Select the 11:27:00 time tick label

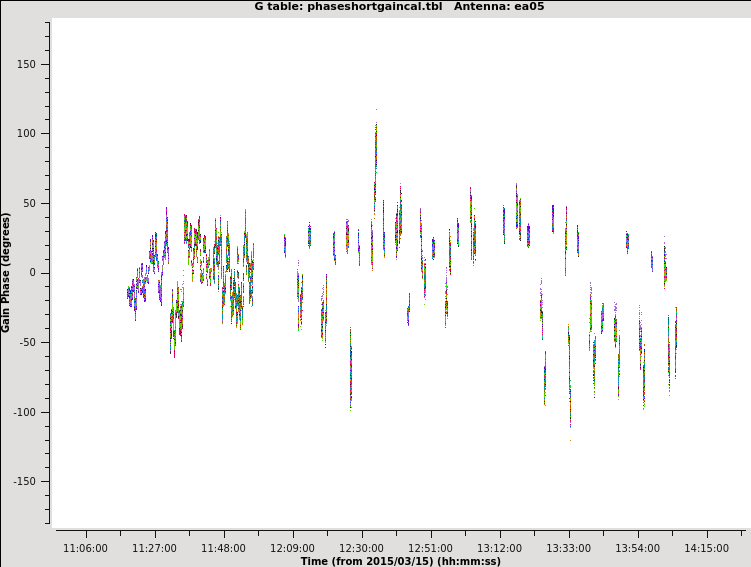[154, 548]
